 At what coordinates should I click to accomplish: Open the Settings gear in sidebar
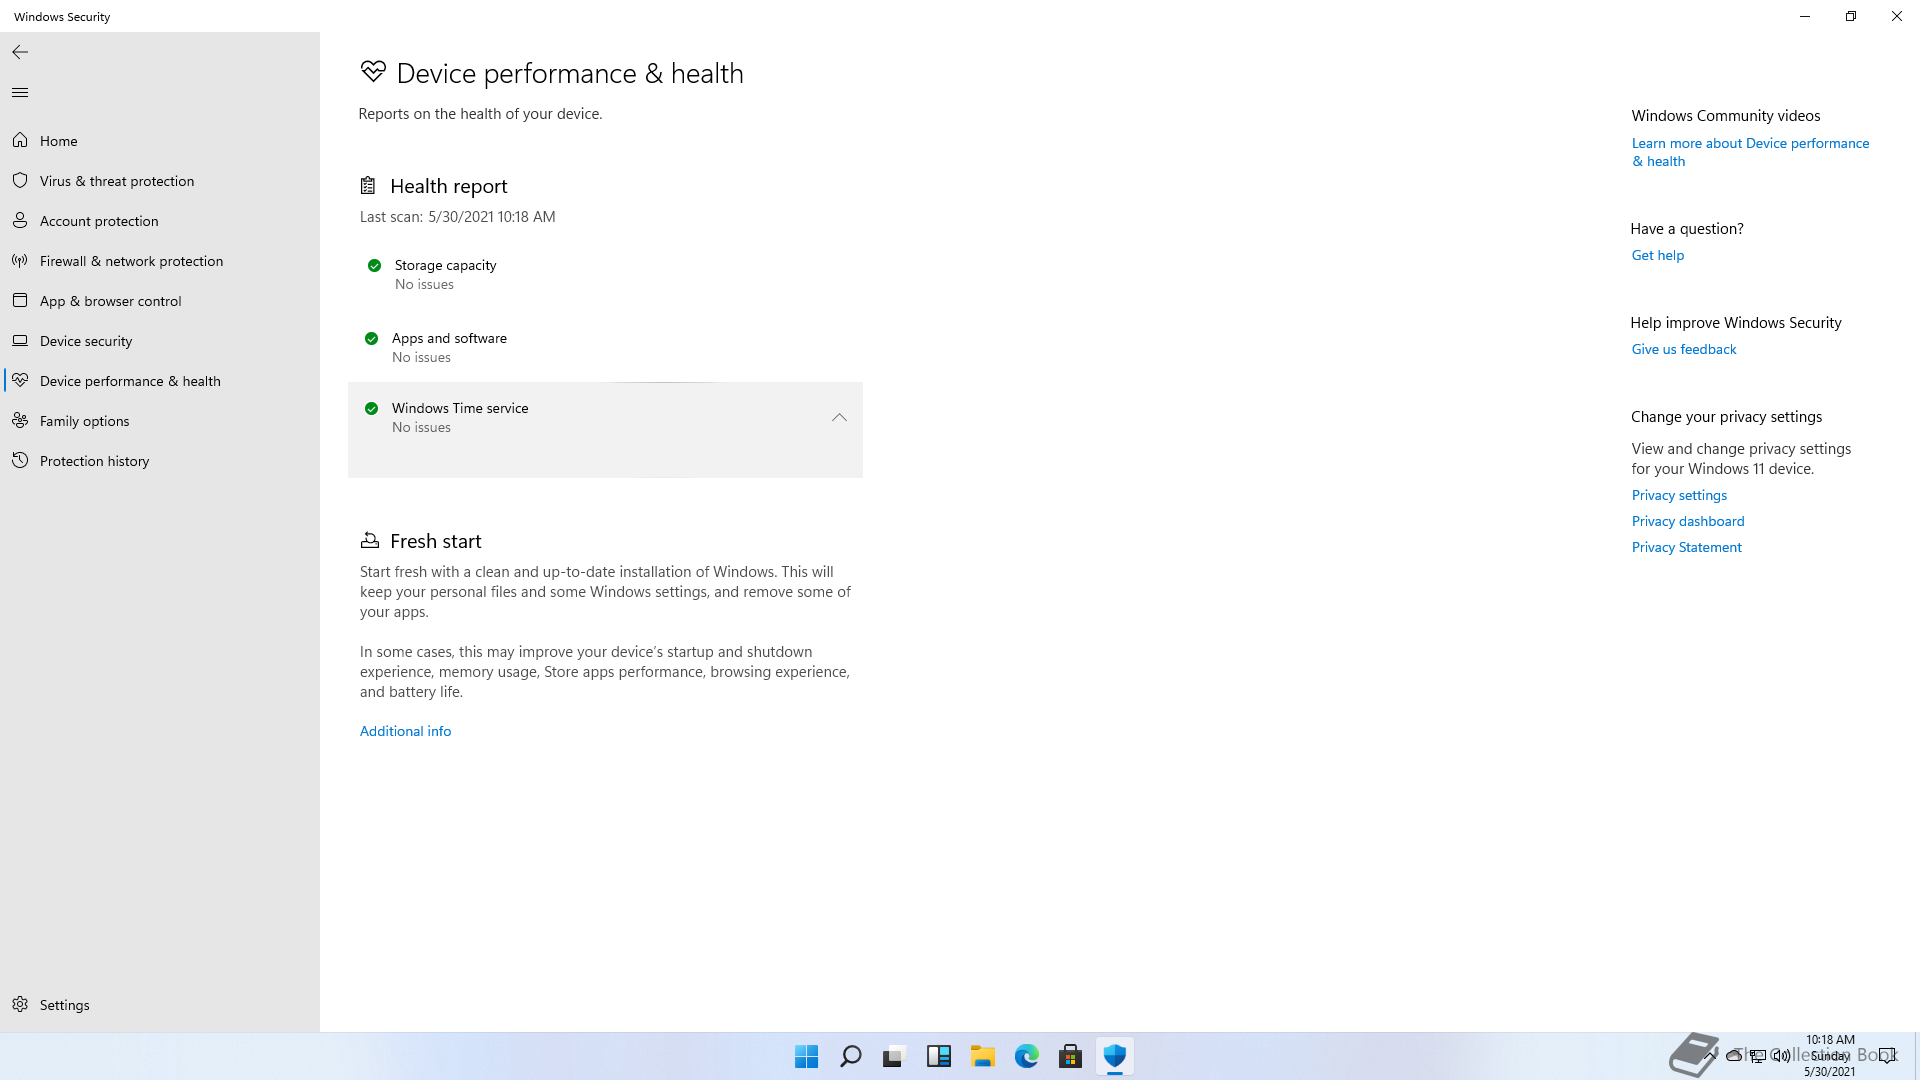coord(20,1005)
